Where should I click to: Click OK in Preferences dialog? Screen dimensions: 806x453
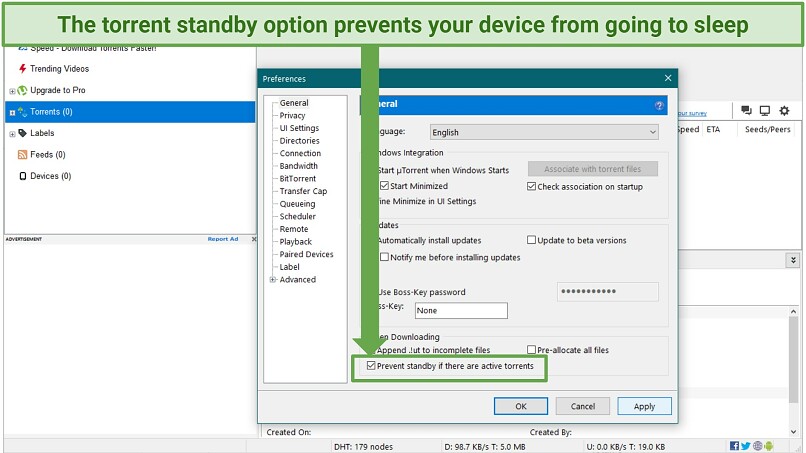[x=521, y=406]
